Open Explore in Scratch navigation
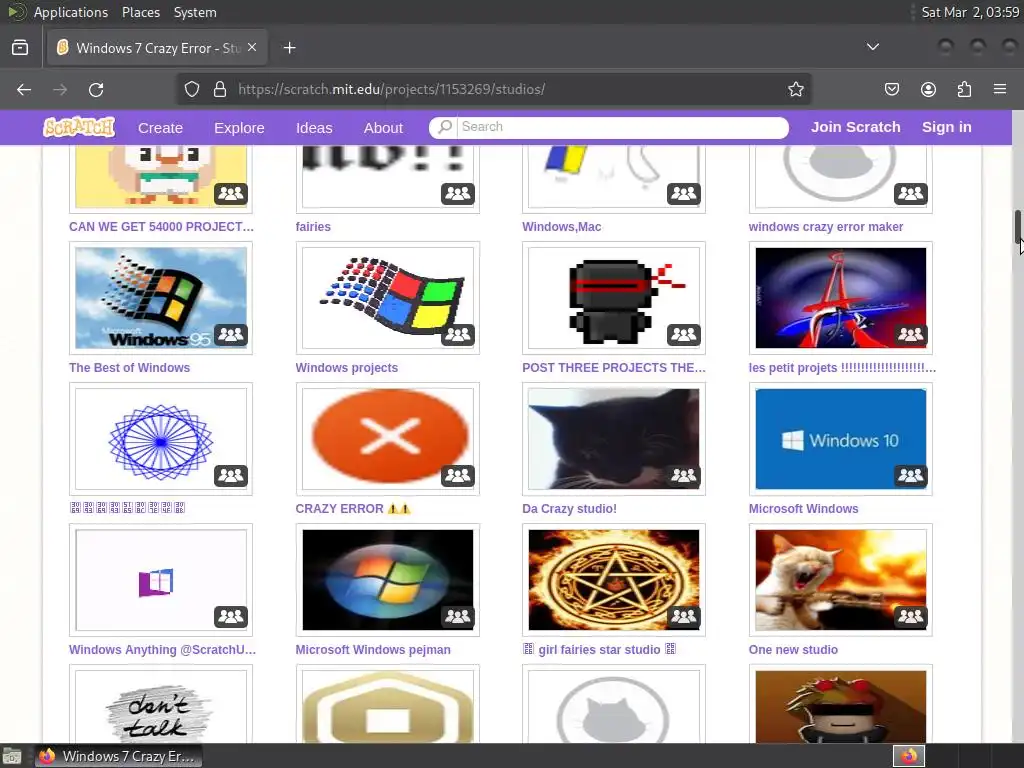 pyautogui.click(x=239, y=127)
